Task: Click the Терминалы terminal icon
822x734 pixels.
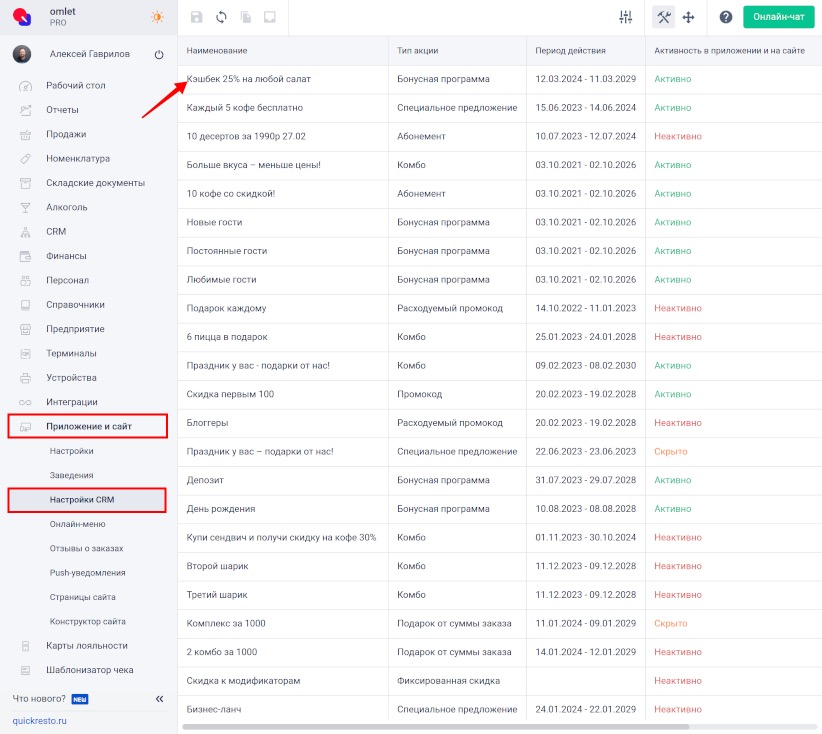Action: (x=25, y=354)
